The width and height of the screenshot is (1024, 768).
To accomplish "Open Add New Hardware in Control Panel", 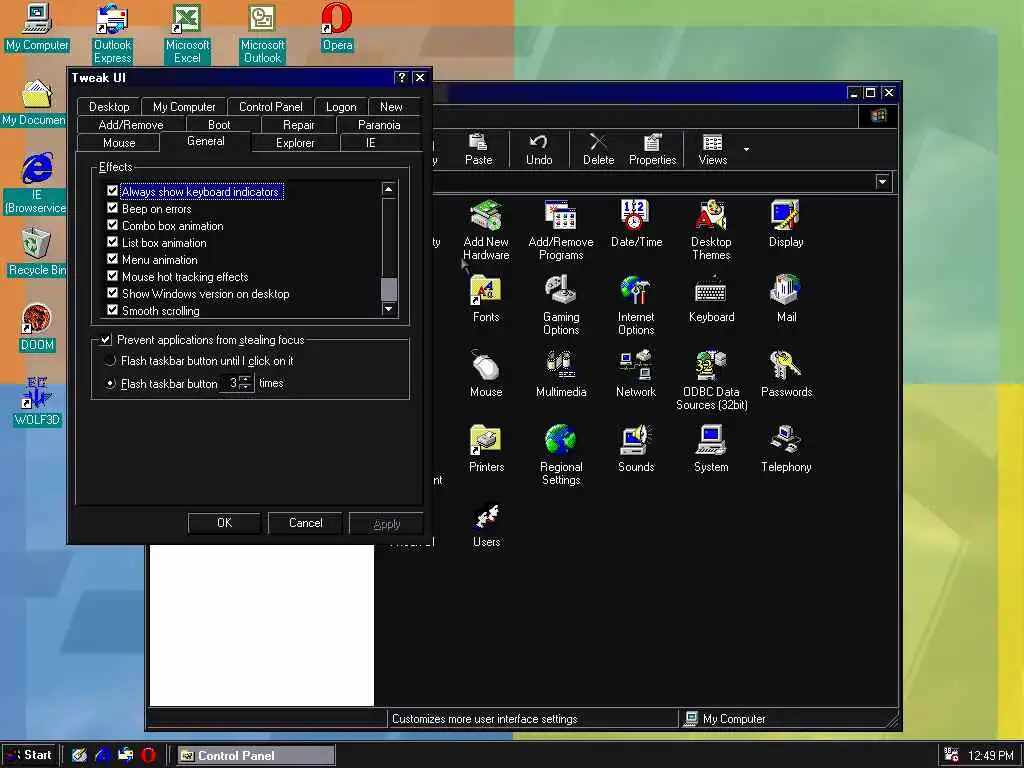I will [x=486, y=229].
